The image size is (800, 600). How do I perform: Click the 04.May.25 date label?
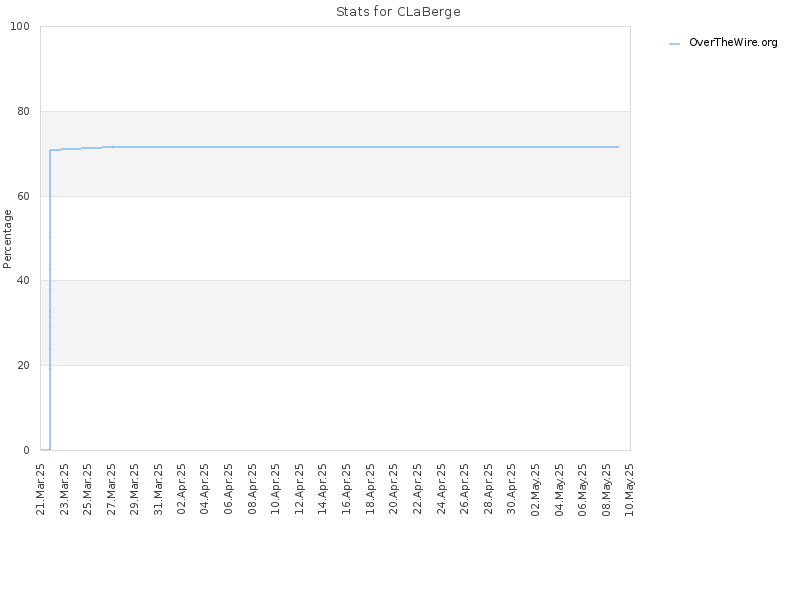559,489
